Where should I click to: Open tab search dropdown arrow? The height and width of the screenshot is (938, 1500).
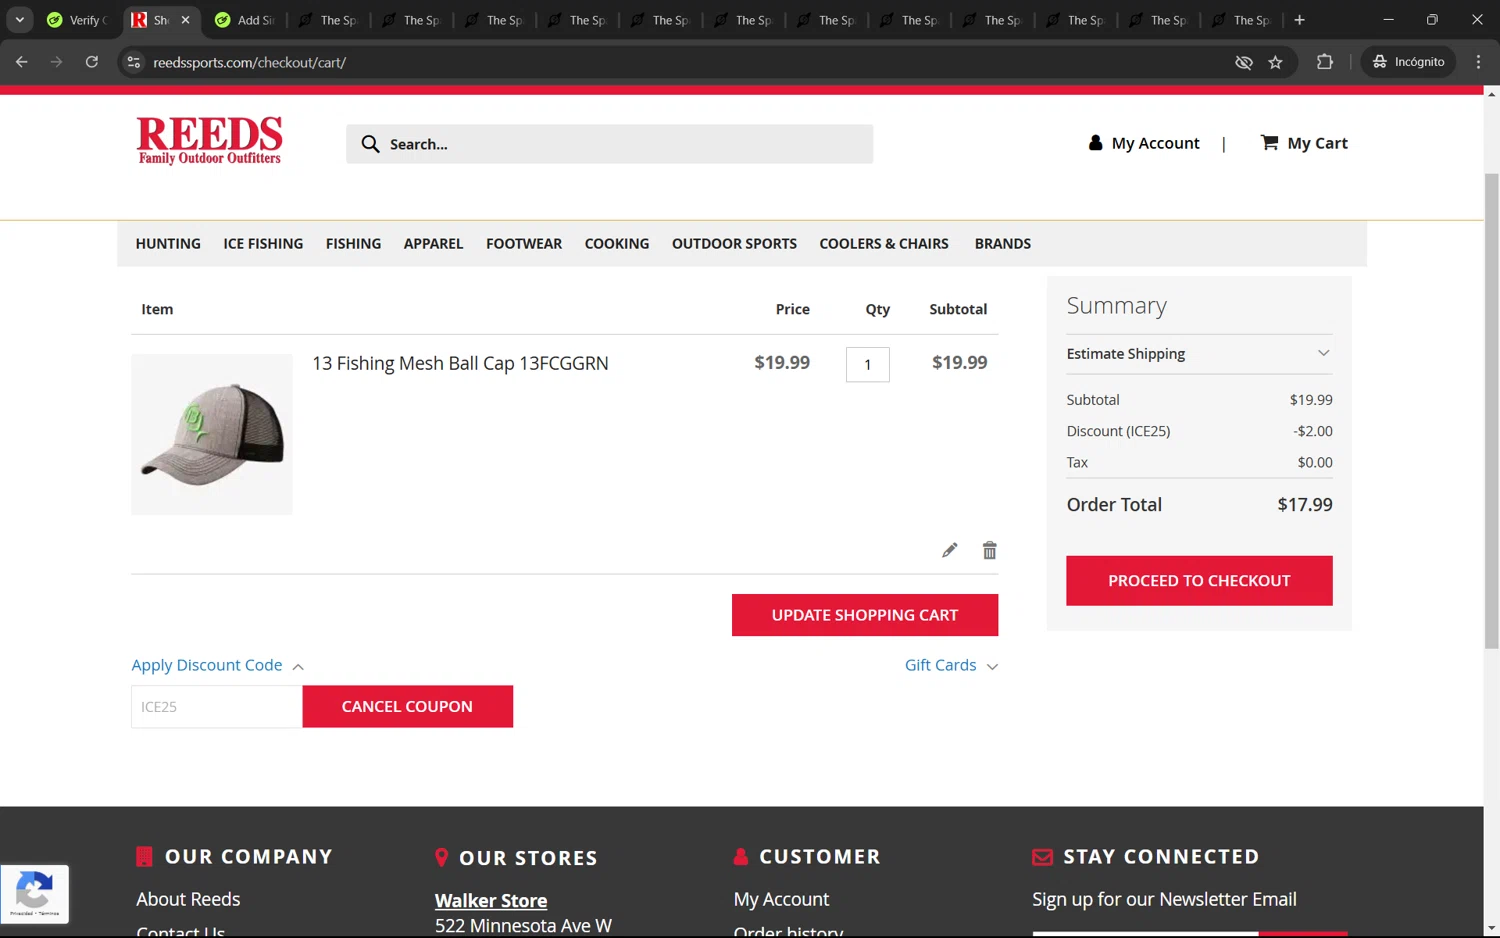coord(19,20)
